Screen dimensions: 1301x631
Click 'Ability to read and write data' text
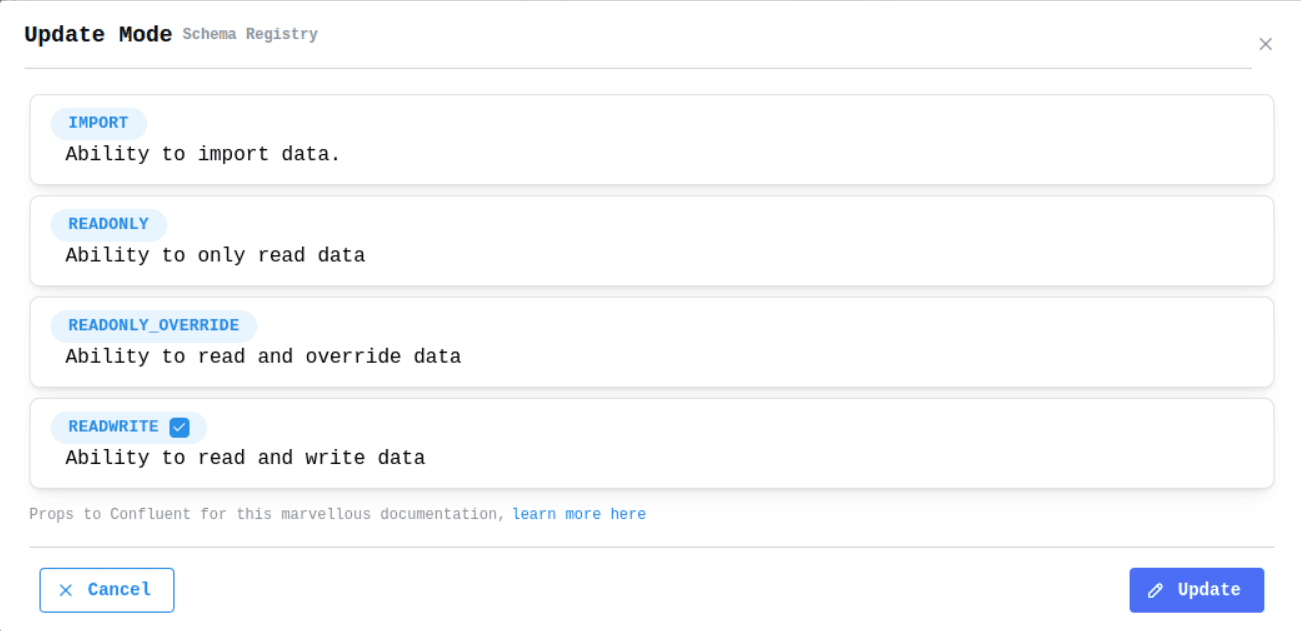tap(245, 458)
